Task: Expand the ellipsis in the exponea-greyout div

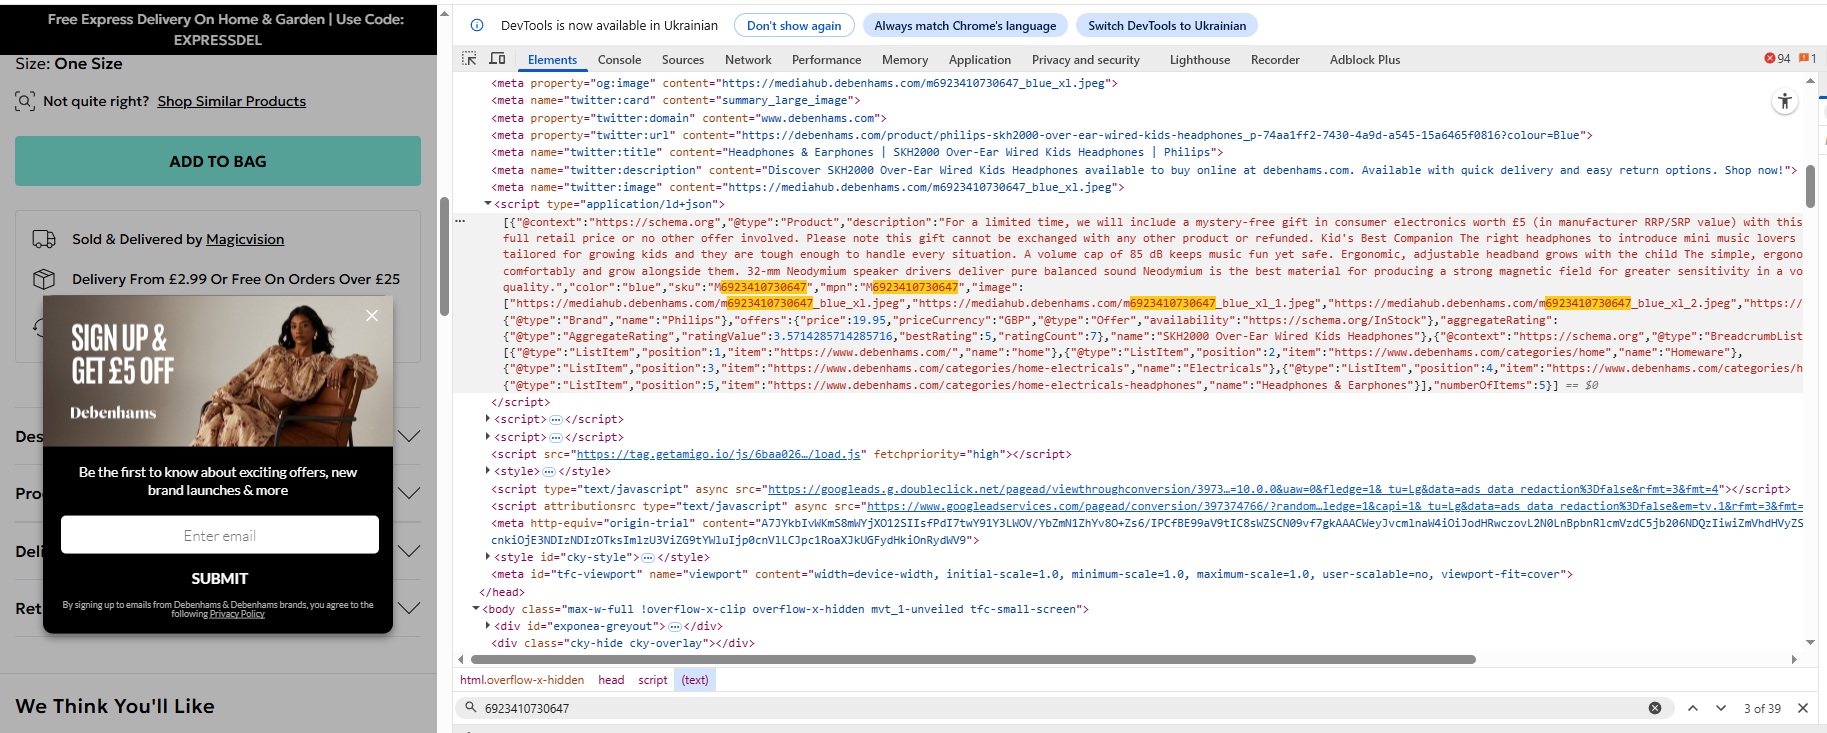Action: [674, 627]
